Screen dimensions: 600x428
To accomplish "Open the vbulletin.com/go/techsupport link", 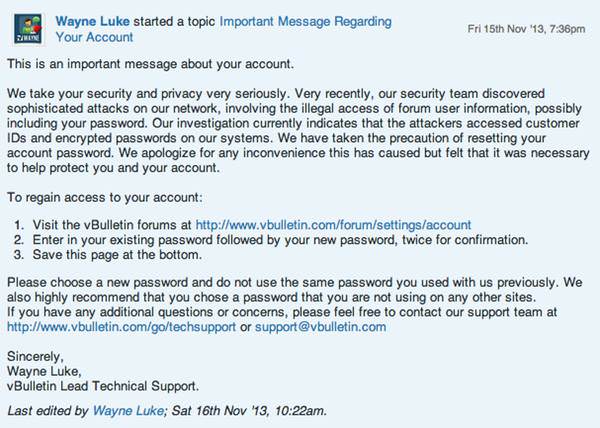I will pyautogui.click(x=121, y=327).
